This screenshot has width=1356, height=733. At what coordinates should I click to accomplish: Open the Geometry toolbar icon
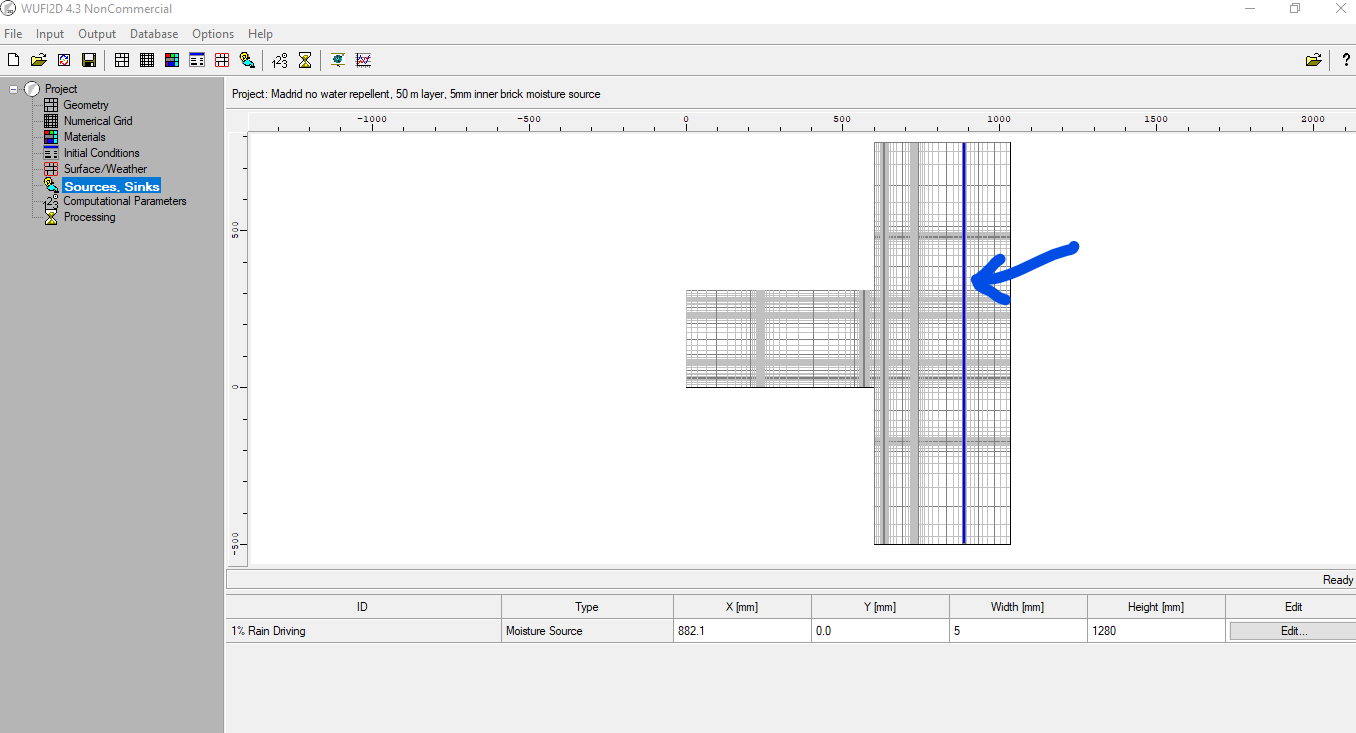coord(122,60)
